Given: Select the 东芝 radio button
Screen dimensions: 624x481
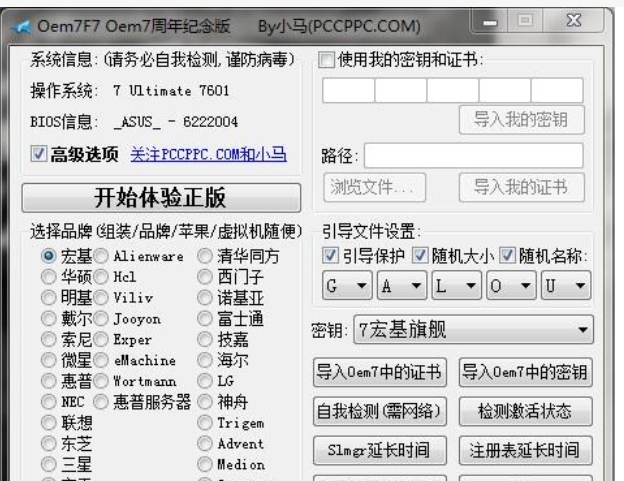Looking at the screenshot, I should pos(49,444).
